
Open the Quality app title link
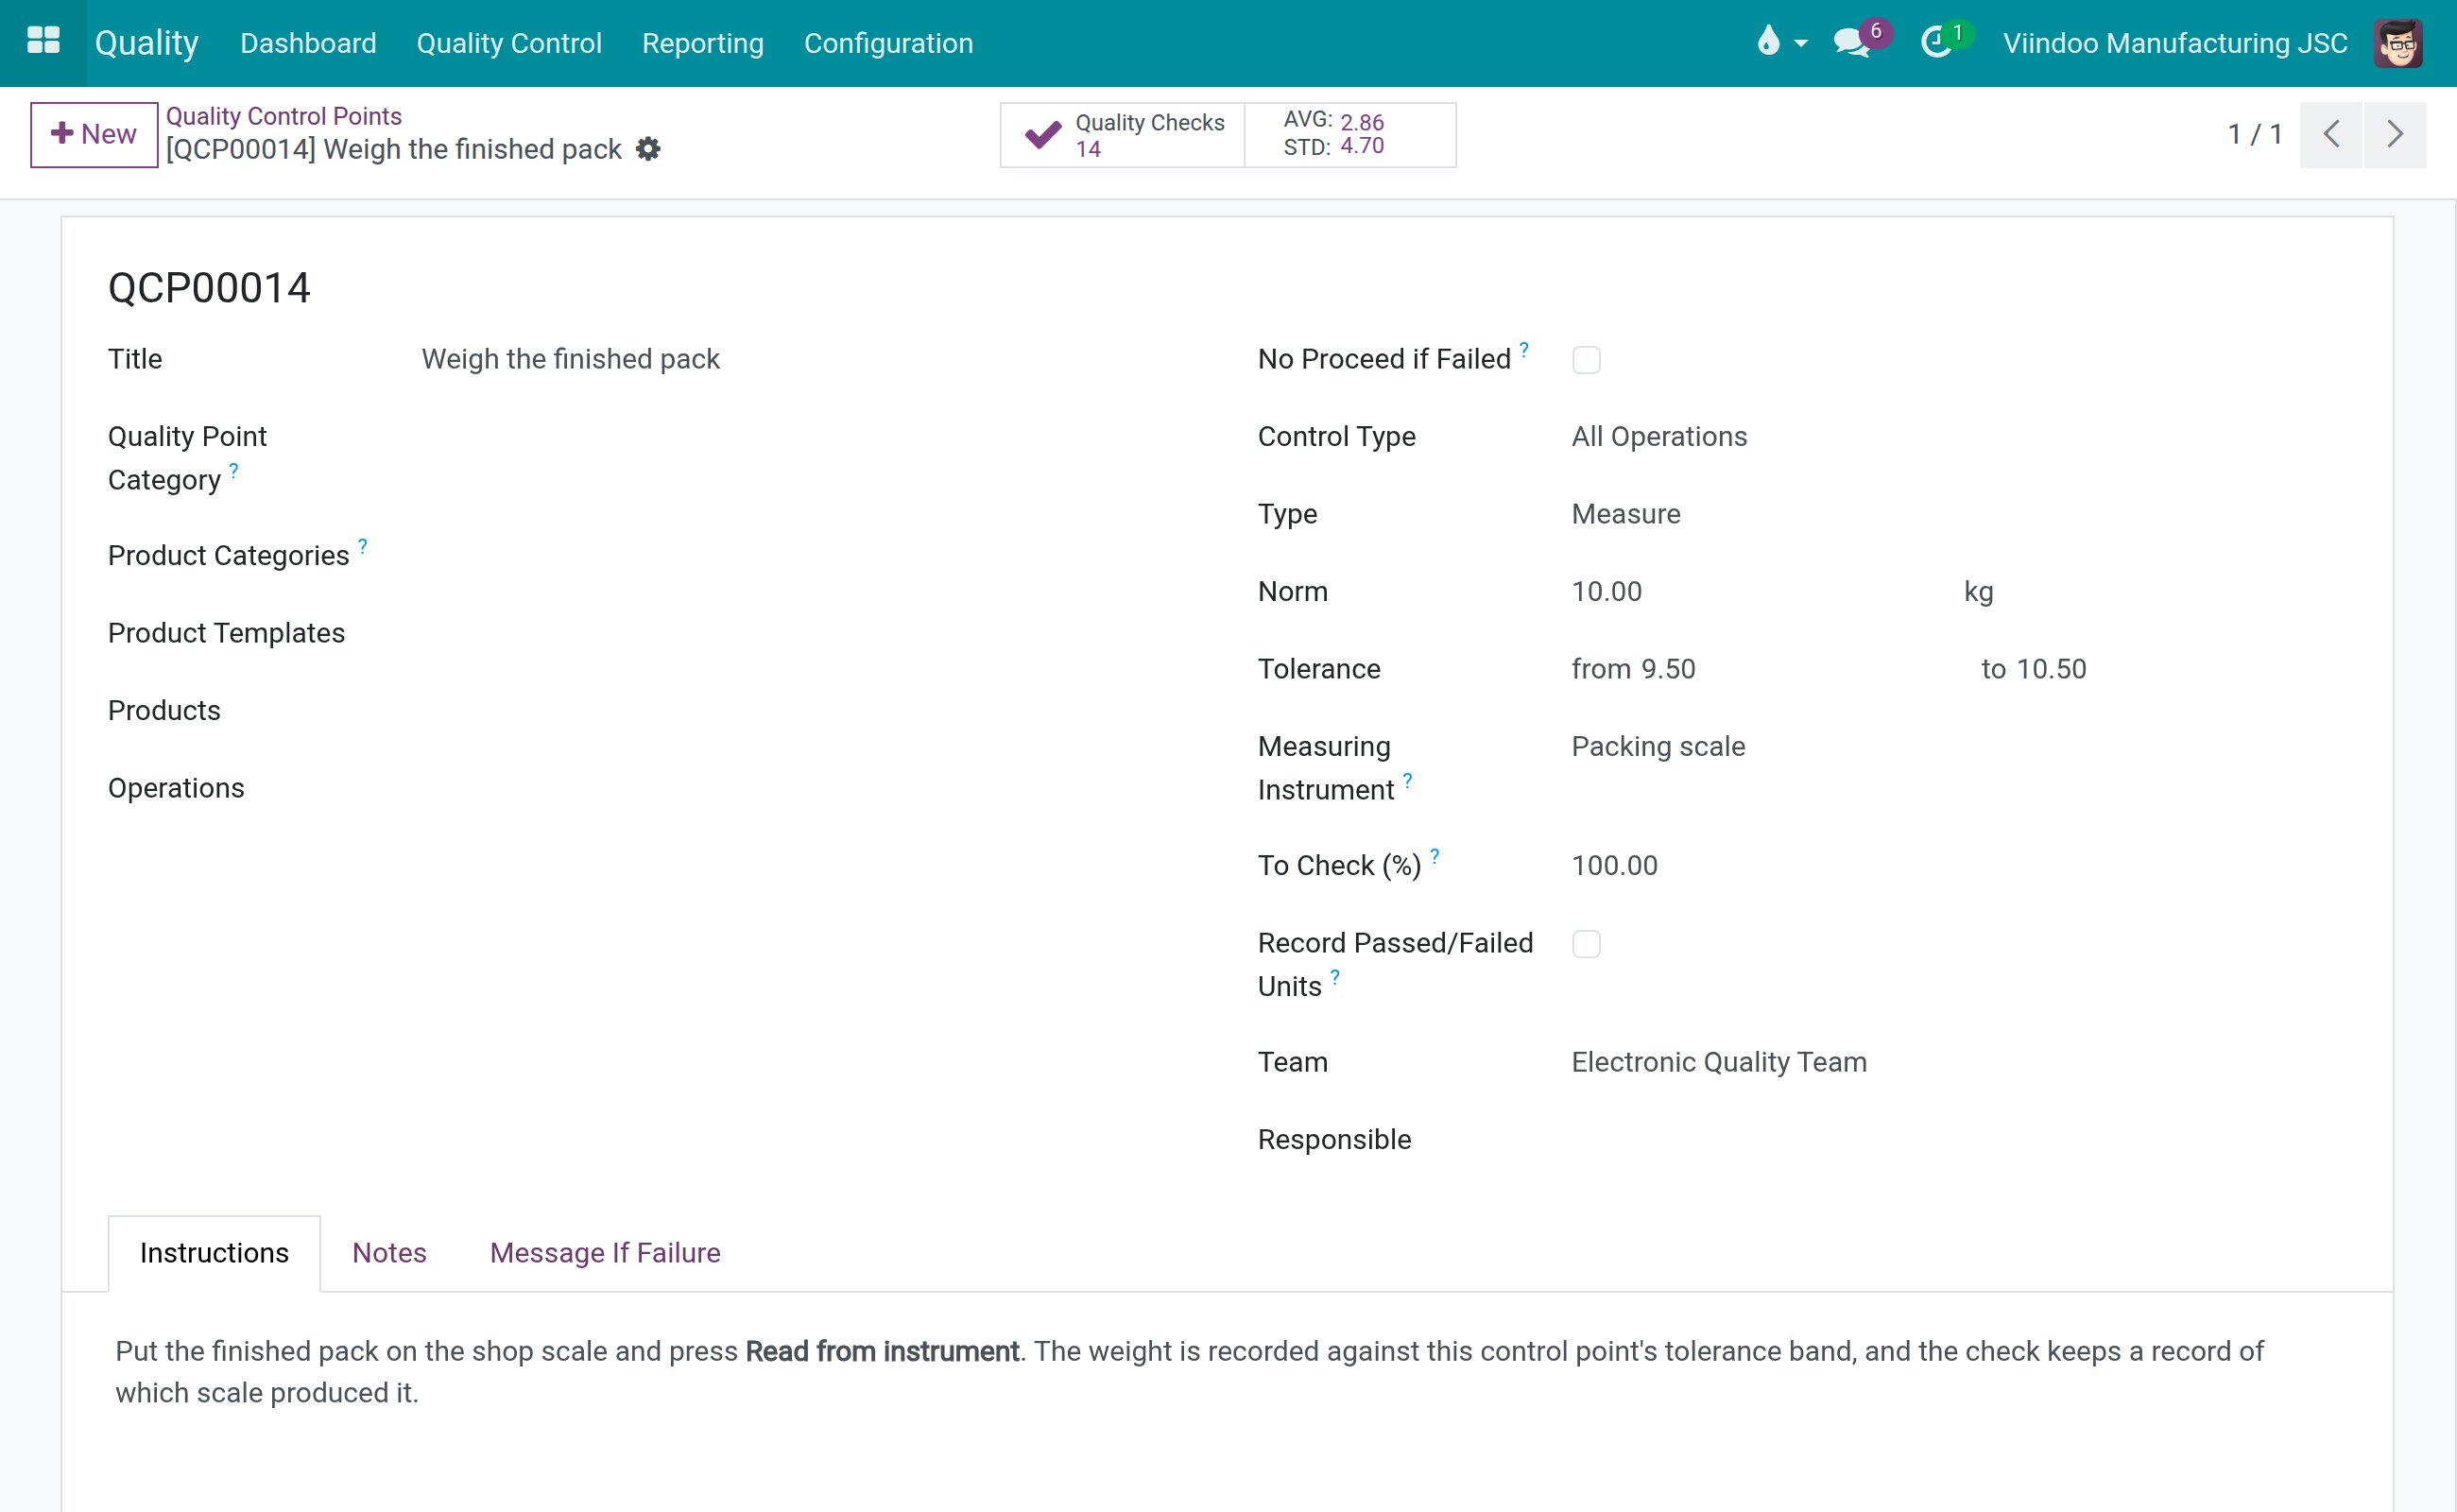[147, 43]
